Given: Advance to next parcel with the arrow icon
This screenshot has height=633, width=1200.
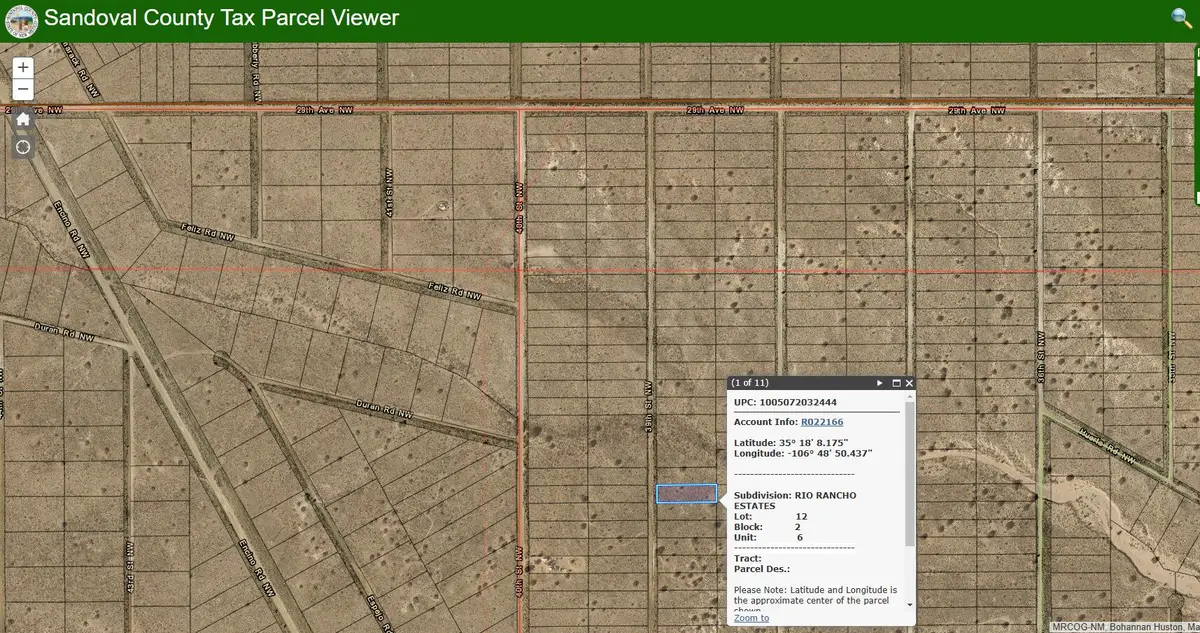Looking at the screenshot, I should click(879, 383).
